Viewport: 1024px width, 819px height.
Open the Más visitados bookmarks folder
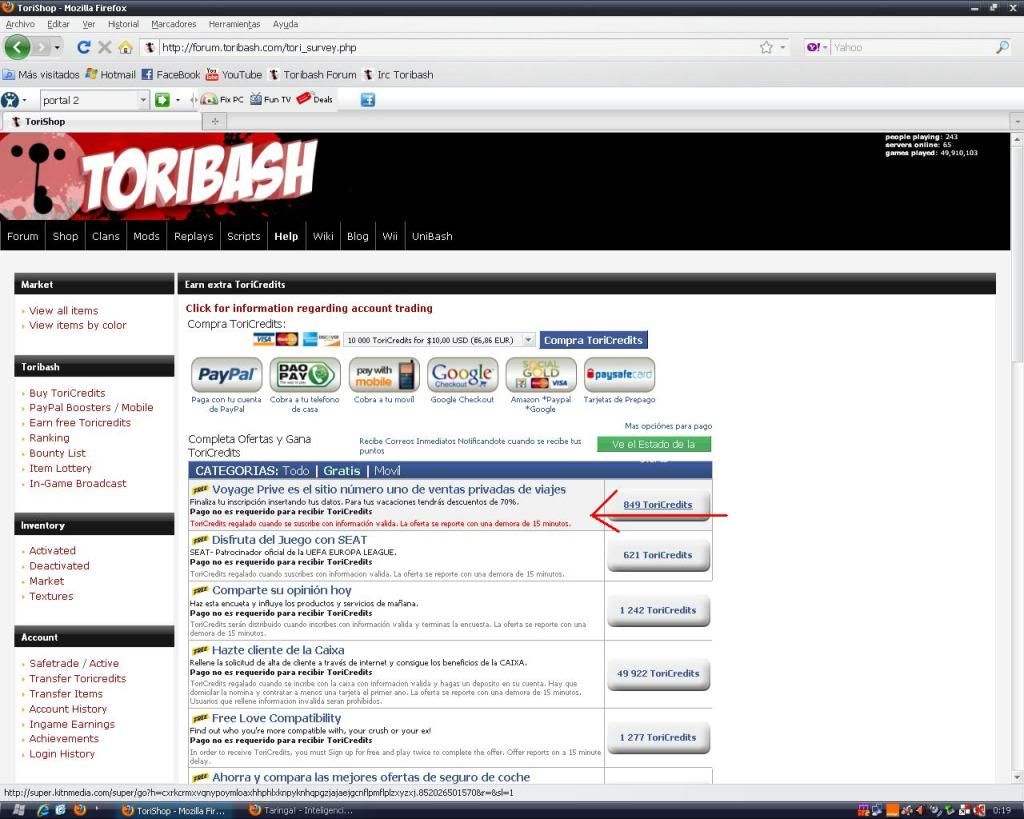(41, 74)
